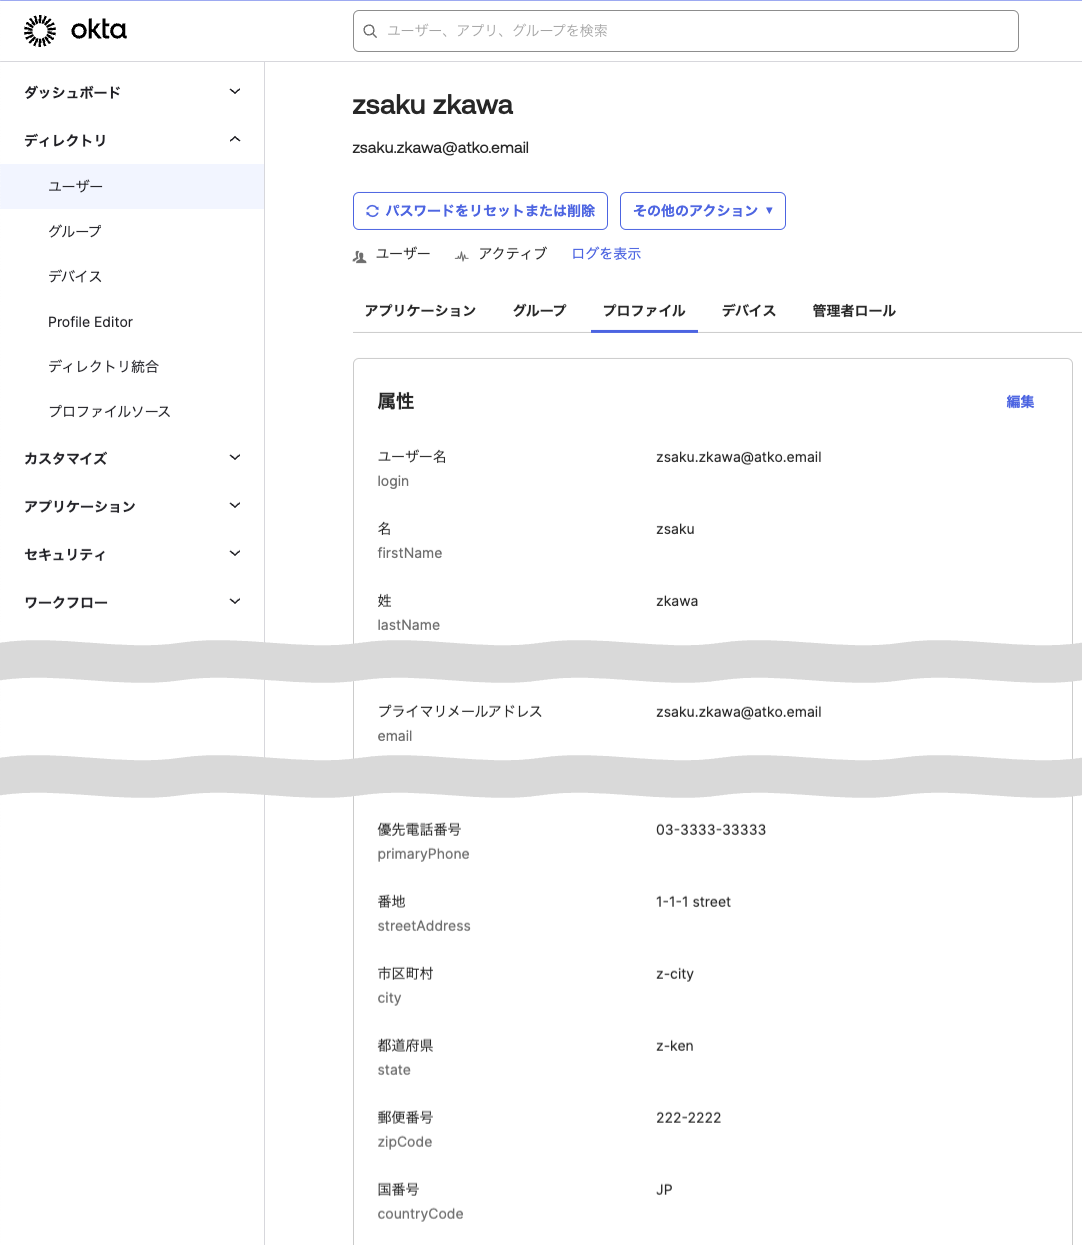
Task: Go to デバイス in the sidebar
Action: 75,277
